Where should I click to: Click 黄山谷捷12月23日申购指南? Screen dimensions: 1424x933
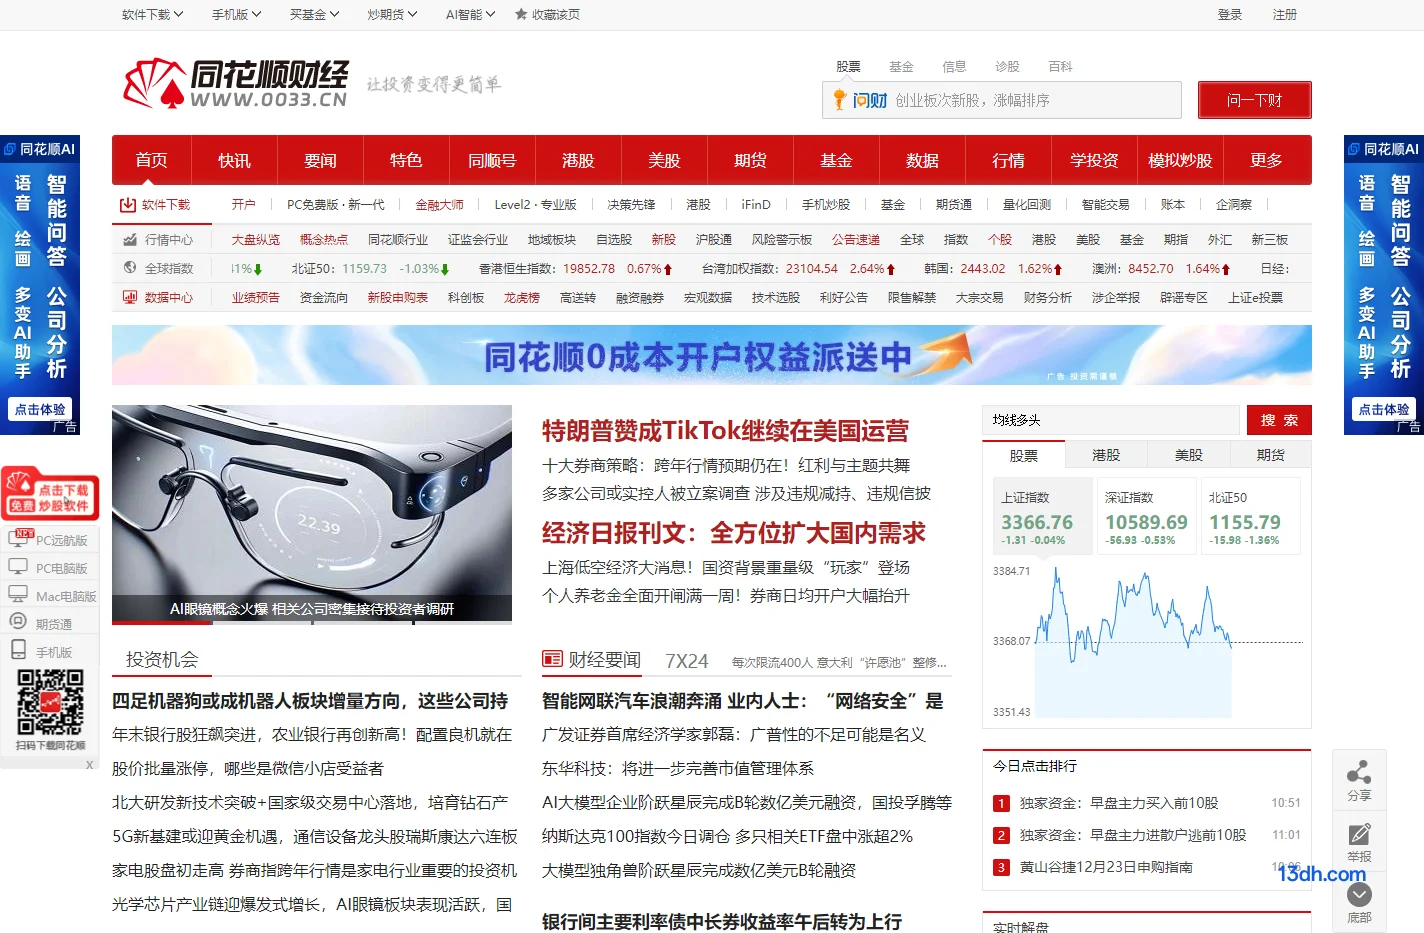tap(1106, 867)
